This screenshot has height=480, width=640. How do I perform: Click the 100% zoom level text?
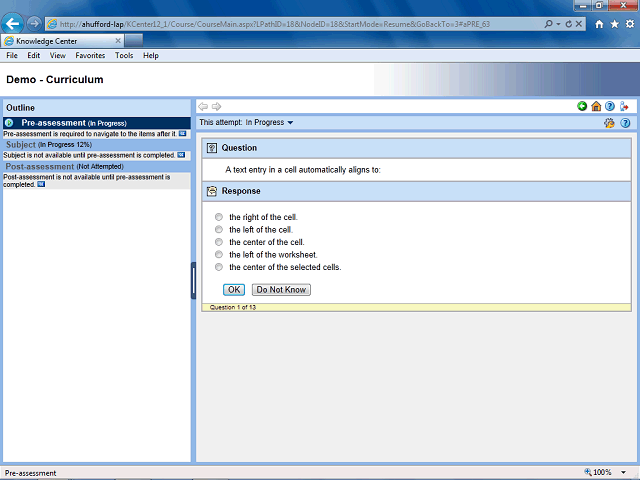[x=602, y=472]
